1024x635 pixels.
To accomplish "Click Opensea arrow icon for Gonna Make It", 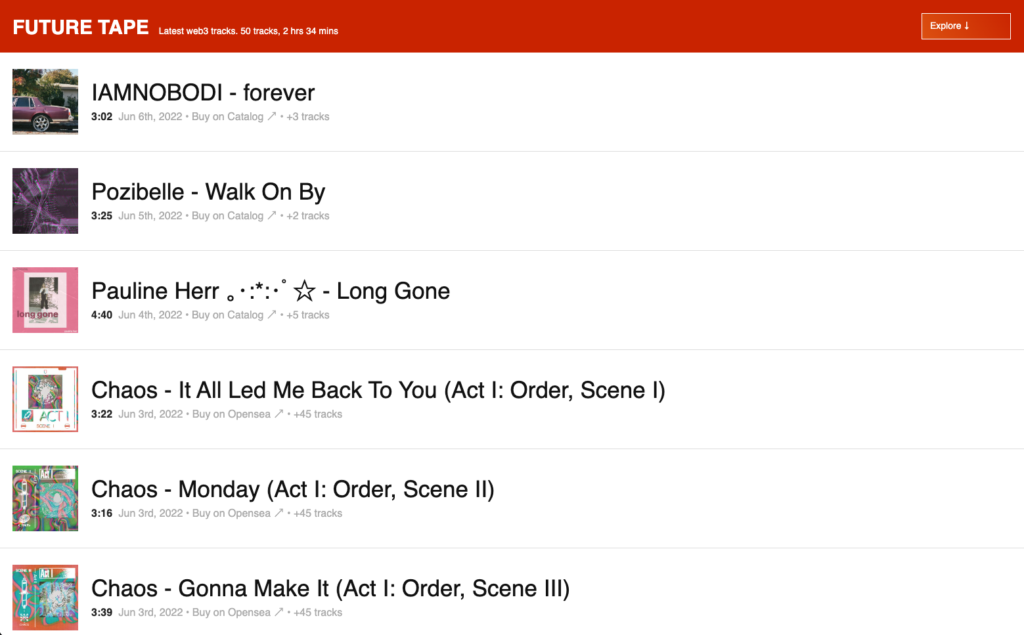I will click(279, 613).
